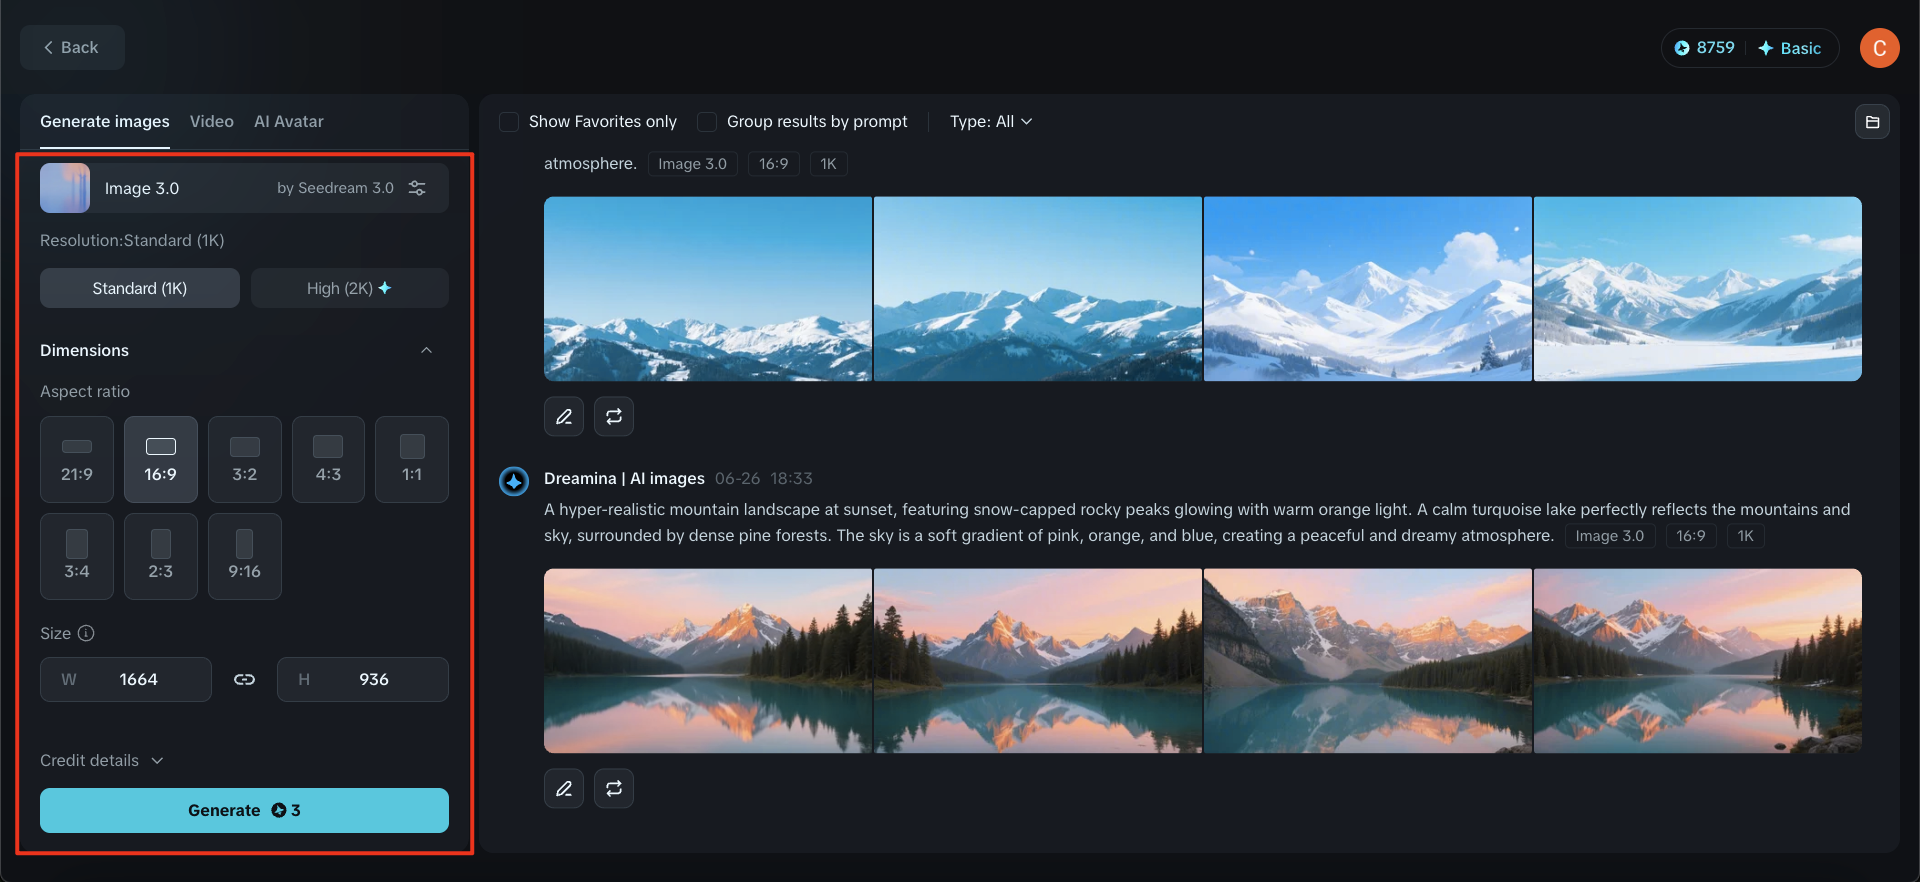The width and height of the screenshot is (1920, 882).
Task: Click 'Dreamina | AI images' heading
Action: coord(624,478)
